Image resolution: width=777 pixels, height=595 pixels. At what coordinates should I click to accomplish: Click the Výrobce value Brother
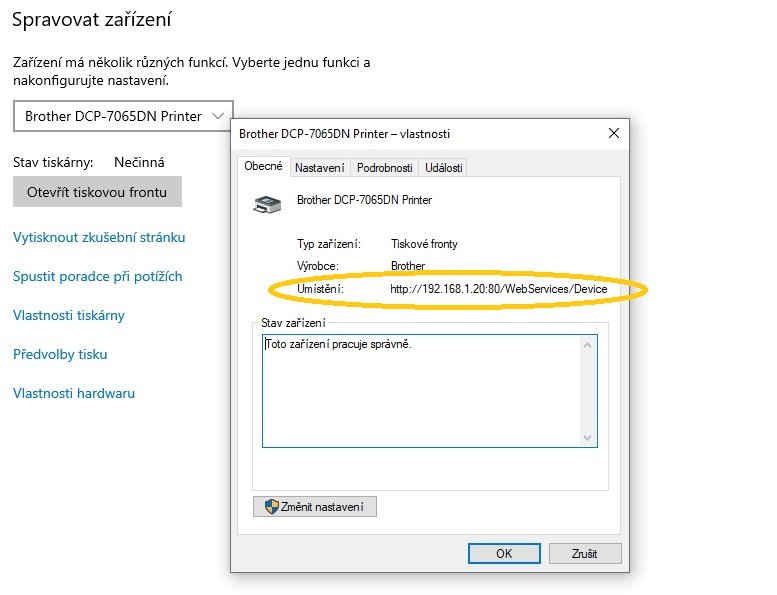(408, 266)
